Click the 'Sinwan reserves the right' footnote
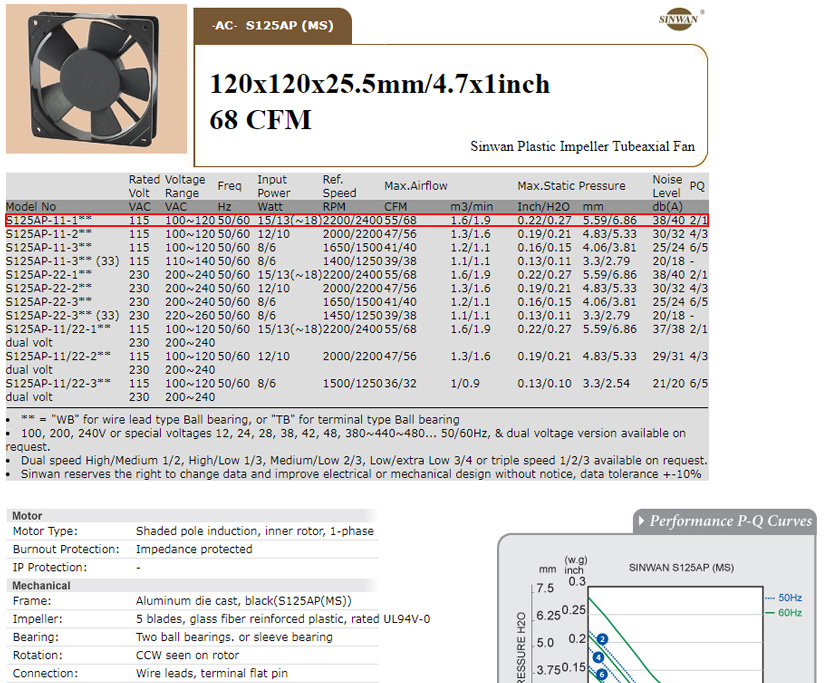The image size is (830, 683). pos(361,474)
